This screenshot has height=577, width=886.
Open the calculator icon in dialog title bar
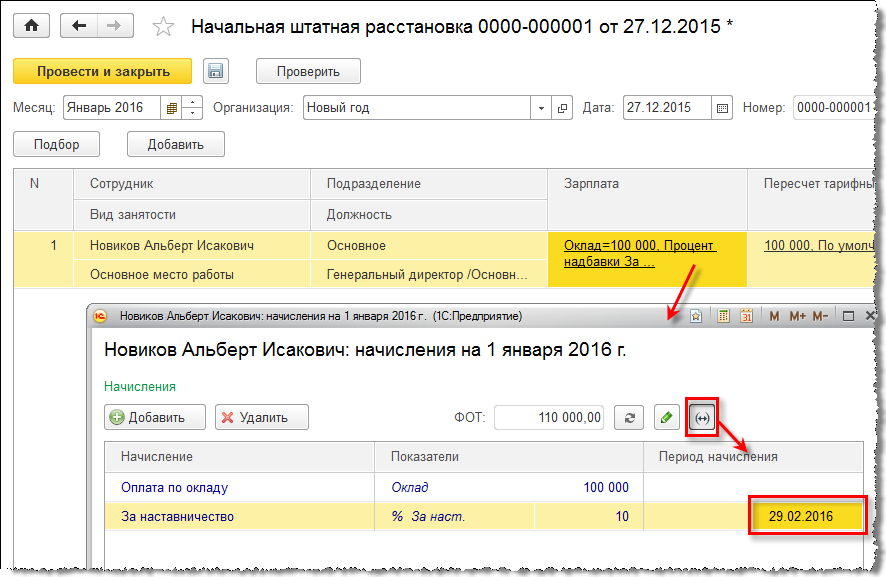tap(723, 316)
